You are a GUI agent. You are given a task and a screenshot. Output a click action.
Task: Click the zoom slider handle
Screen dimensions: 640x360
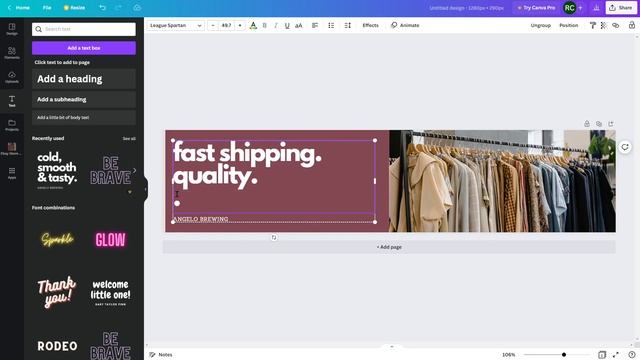(564, 355)
